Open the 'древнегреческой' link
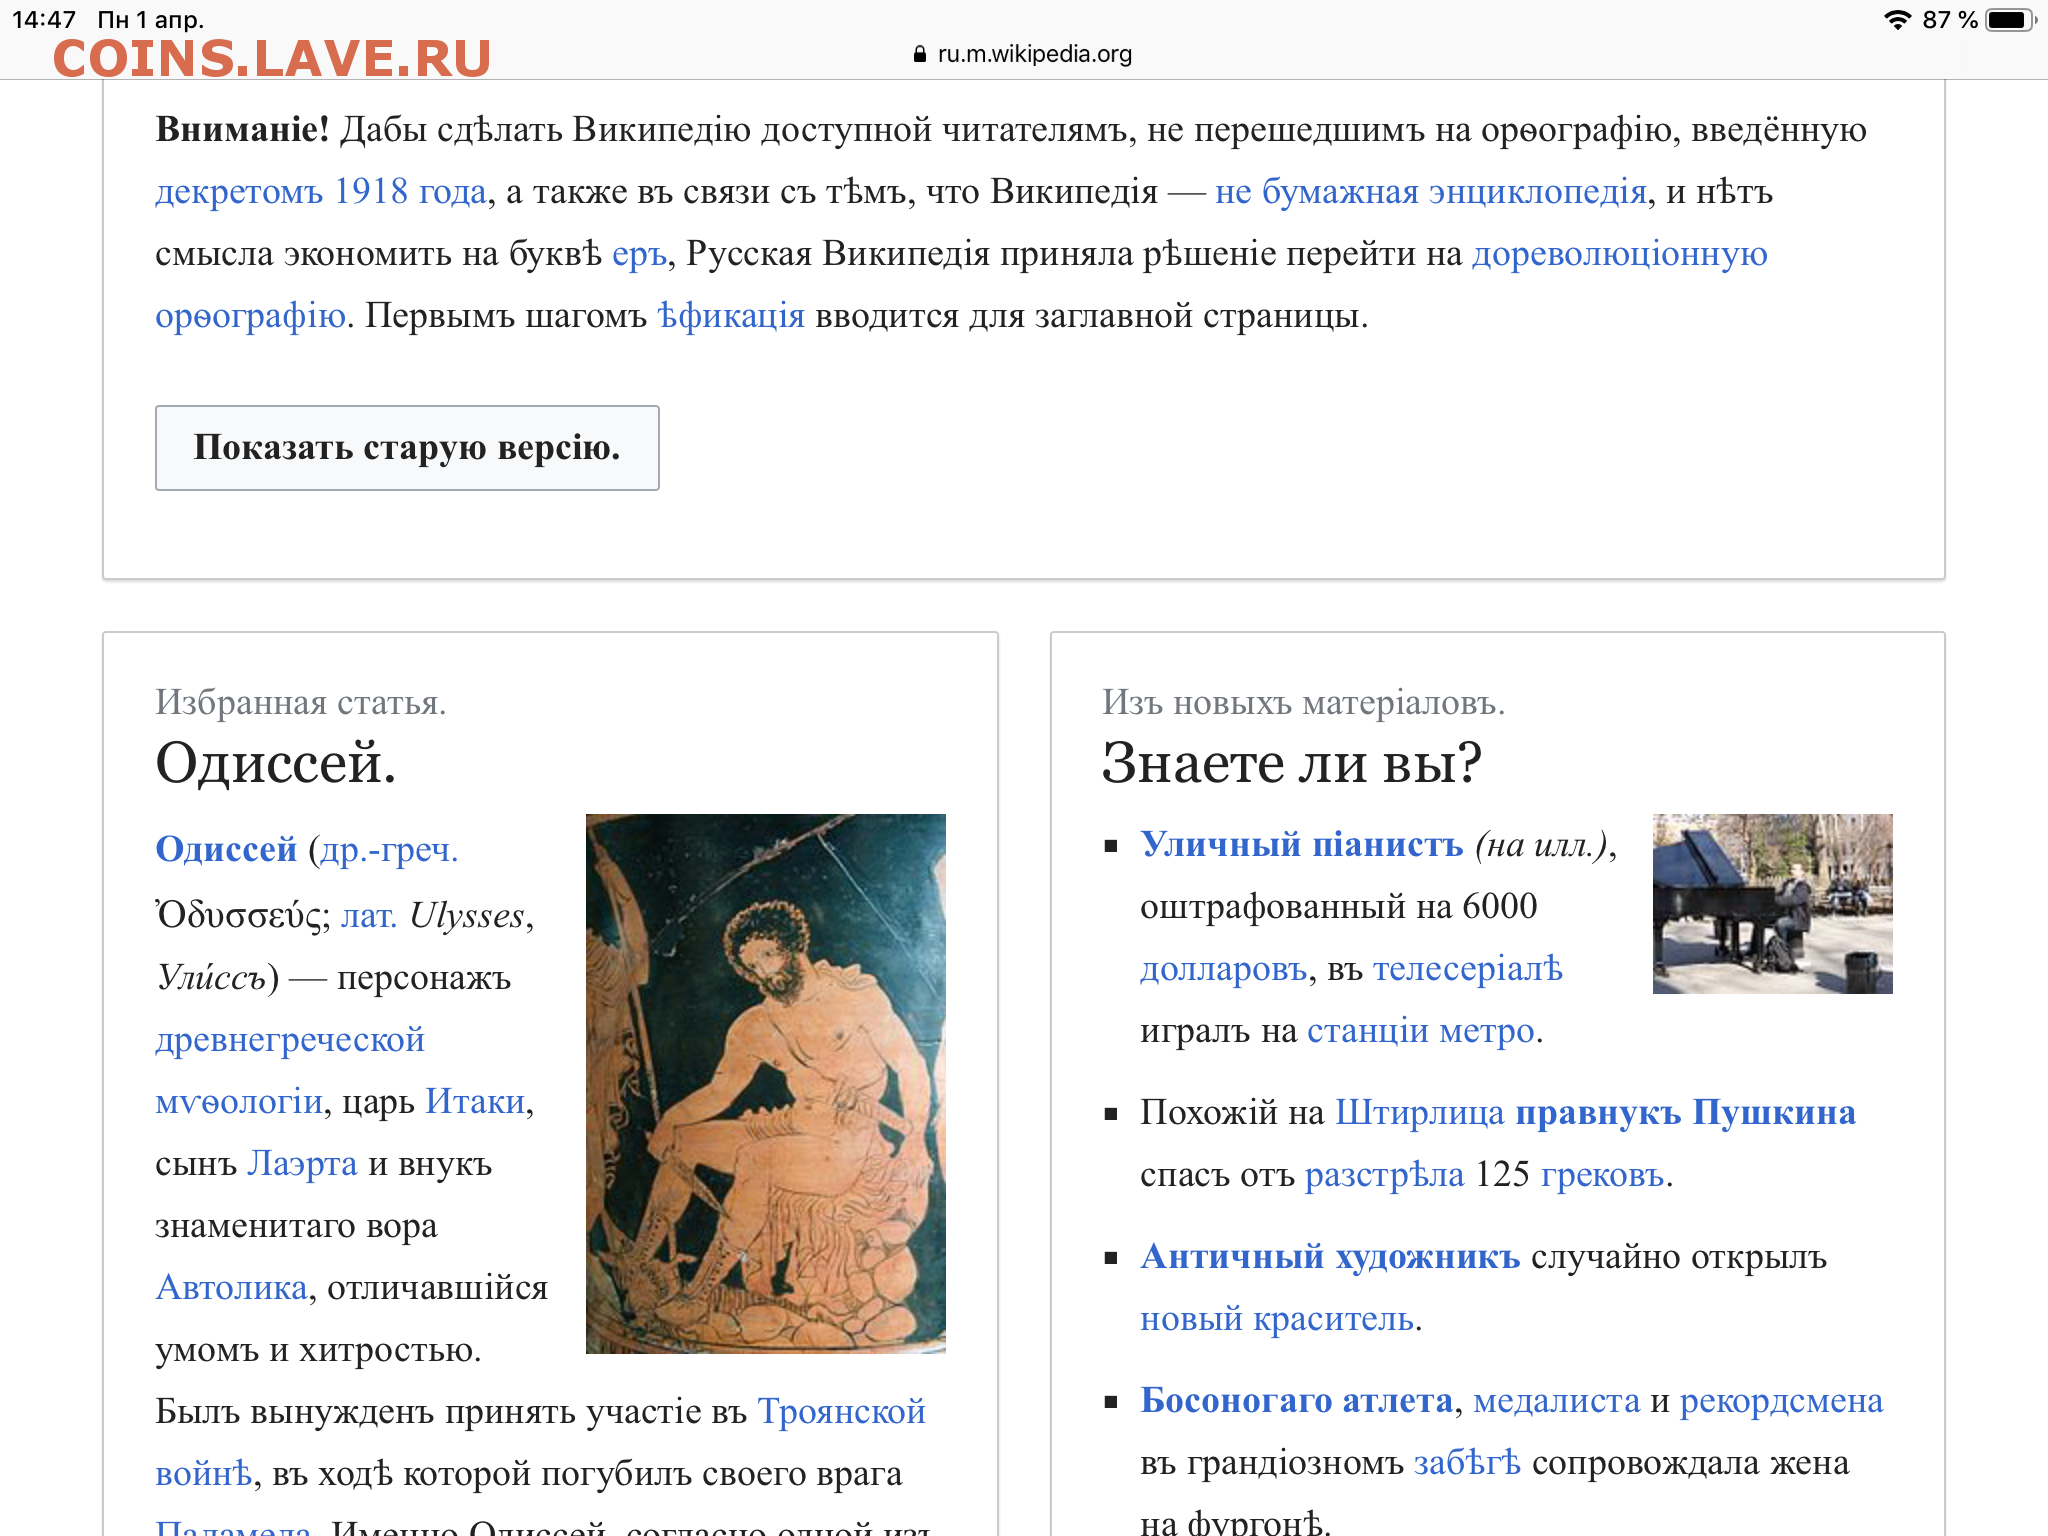Viewport: 2048px width, 1536px height. (290, 1040)
